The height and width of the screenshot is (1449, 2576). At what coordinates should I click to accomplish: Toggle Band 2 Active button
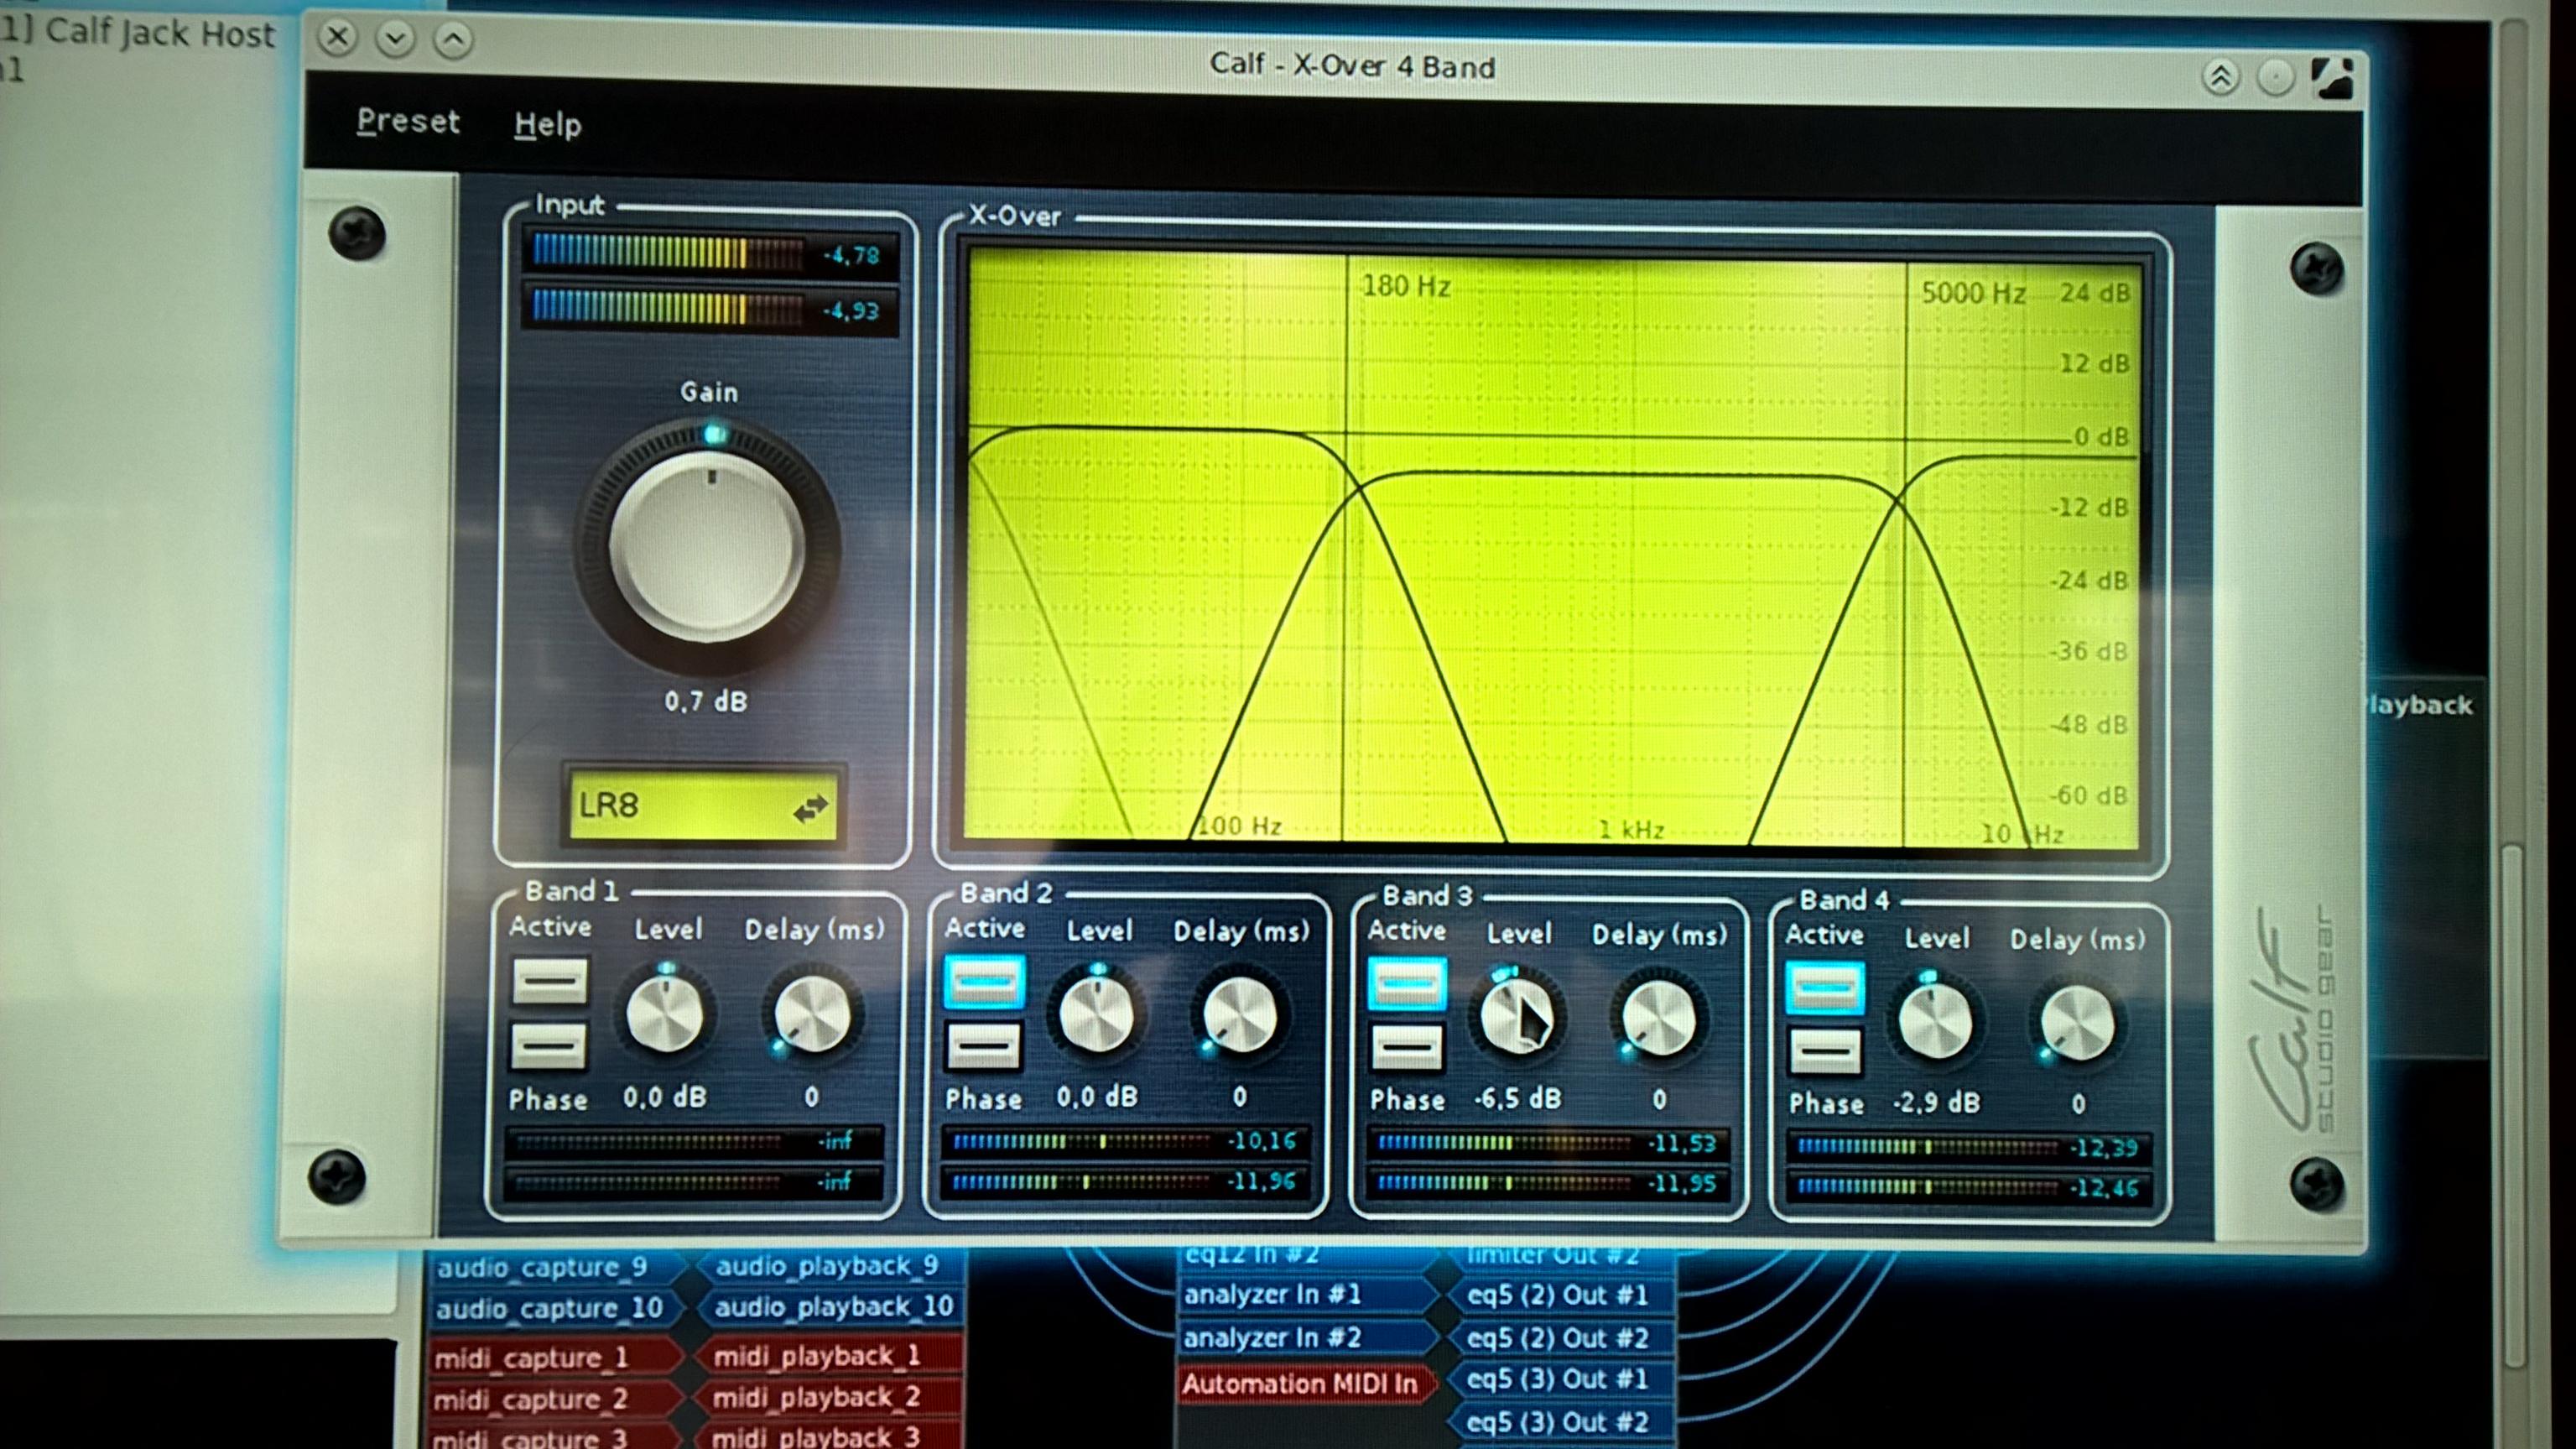[984, 982]
